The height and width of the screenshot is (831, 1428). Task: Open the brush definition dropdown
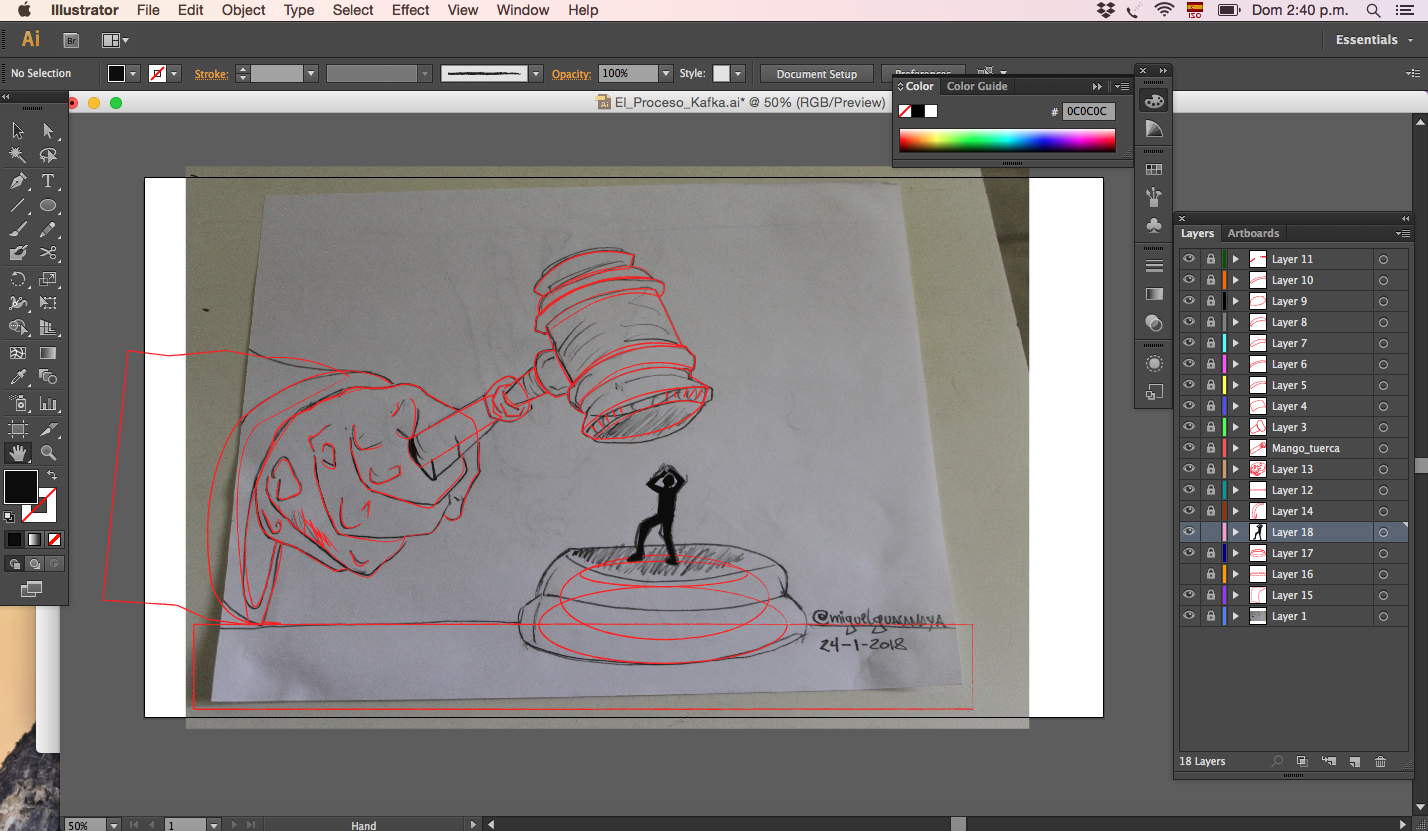[x=536, y=73]
